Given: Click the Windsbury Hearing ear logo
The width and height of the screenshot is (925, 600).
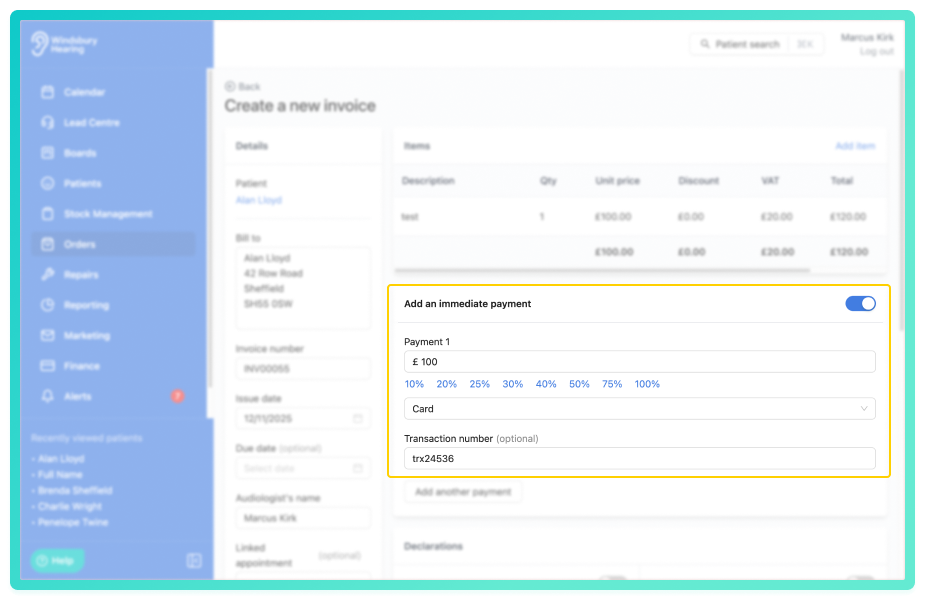Looking at the screenshot, I should [x=40, y=44].
